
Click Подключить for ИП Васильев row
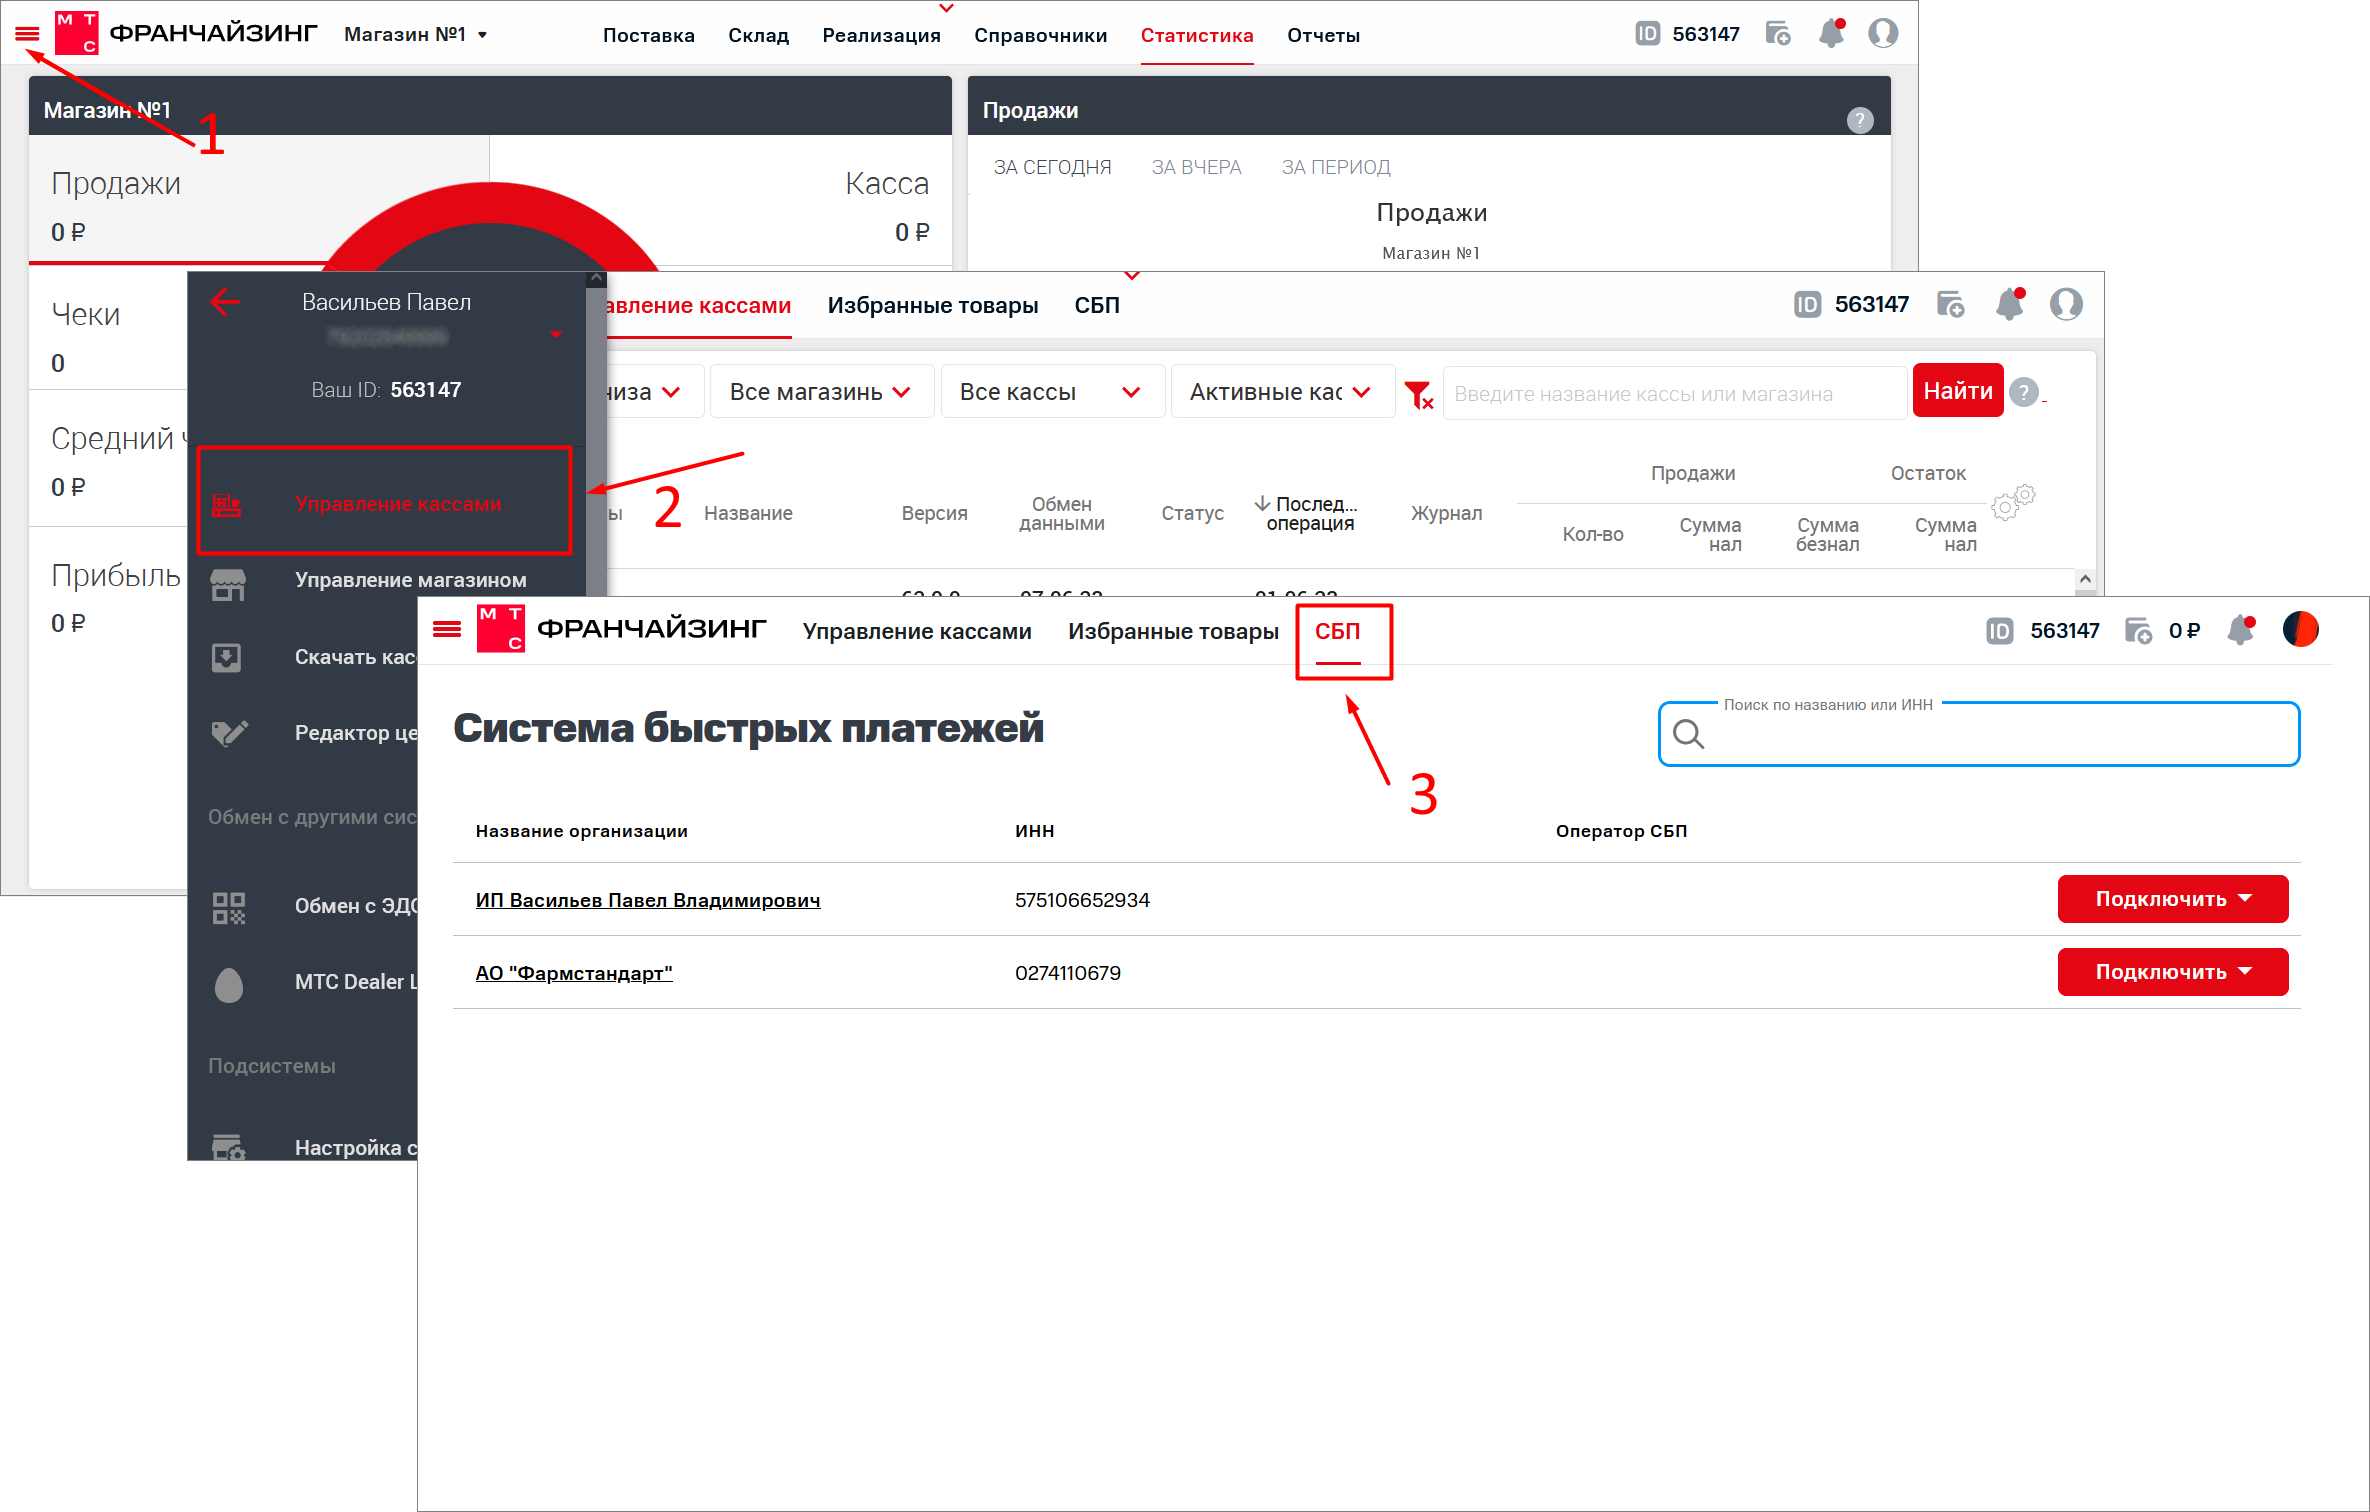[2172, 899]
